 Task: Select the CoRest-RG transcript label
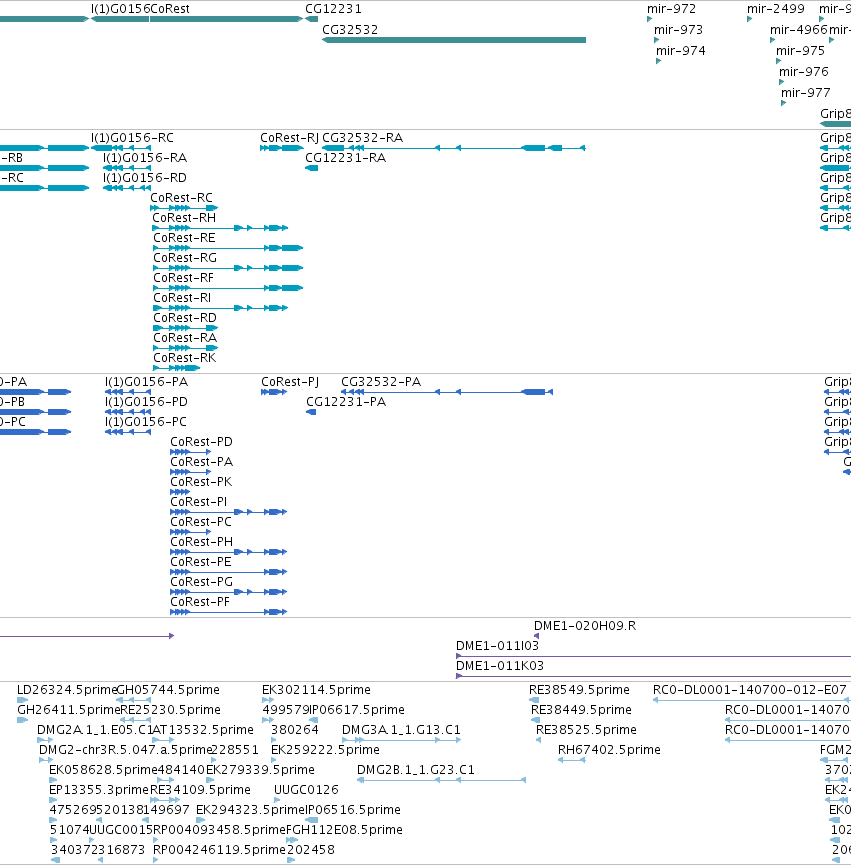pyautogui.click(x=185, y=258)
